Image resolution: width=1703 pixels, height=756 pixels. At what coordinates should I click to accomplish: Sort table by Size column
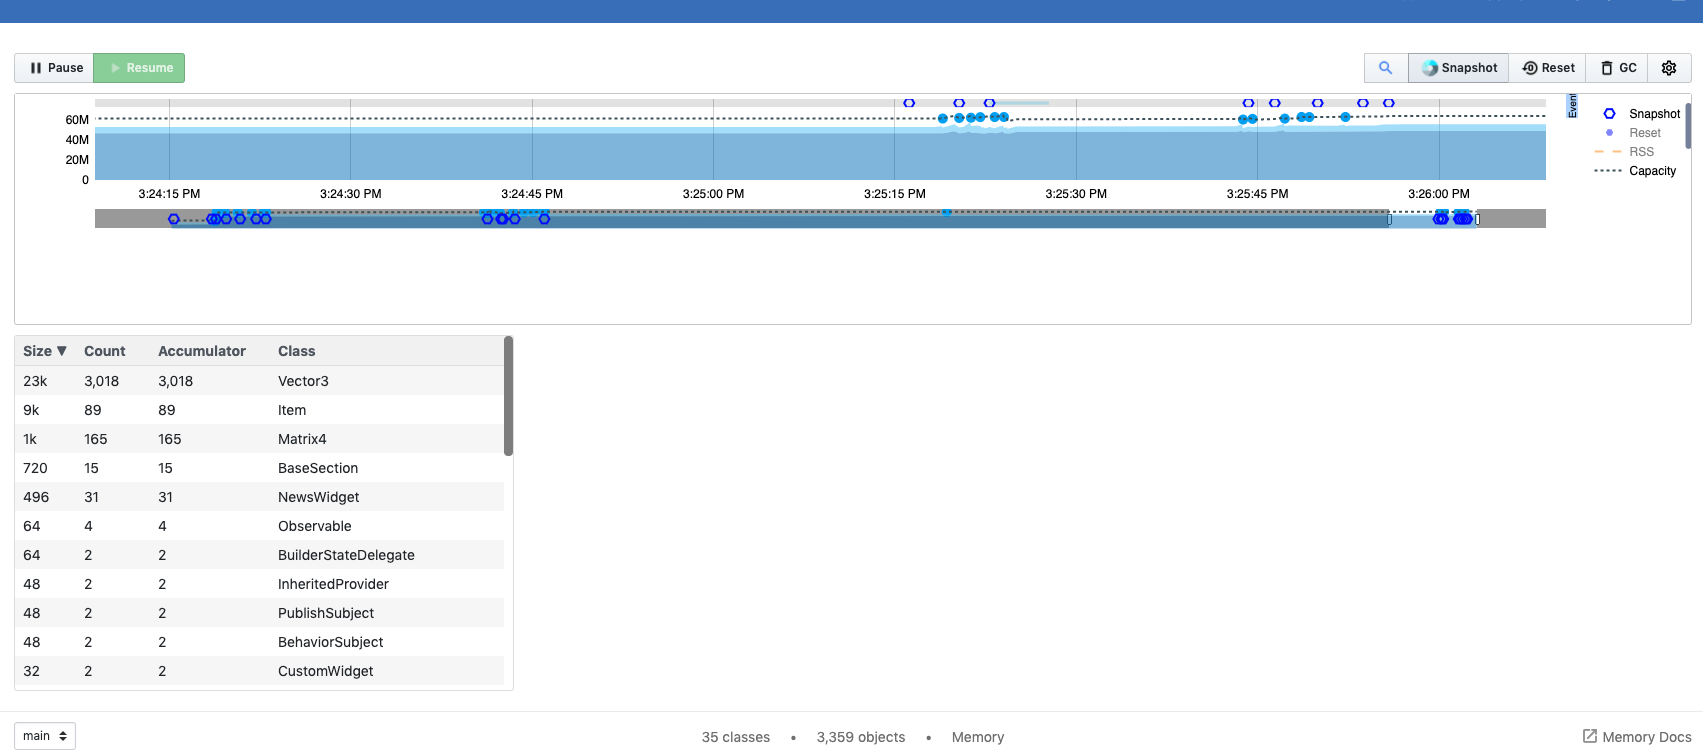pyautogui.click(x=45, y=351)
